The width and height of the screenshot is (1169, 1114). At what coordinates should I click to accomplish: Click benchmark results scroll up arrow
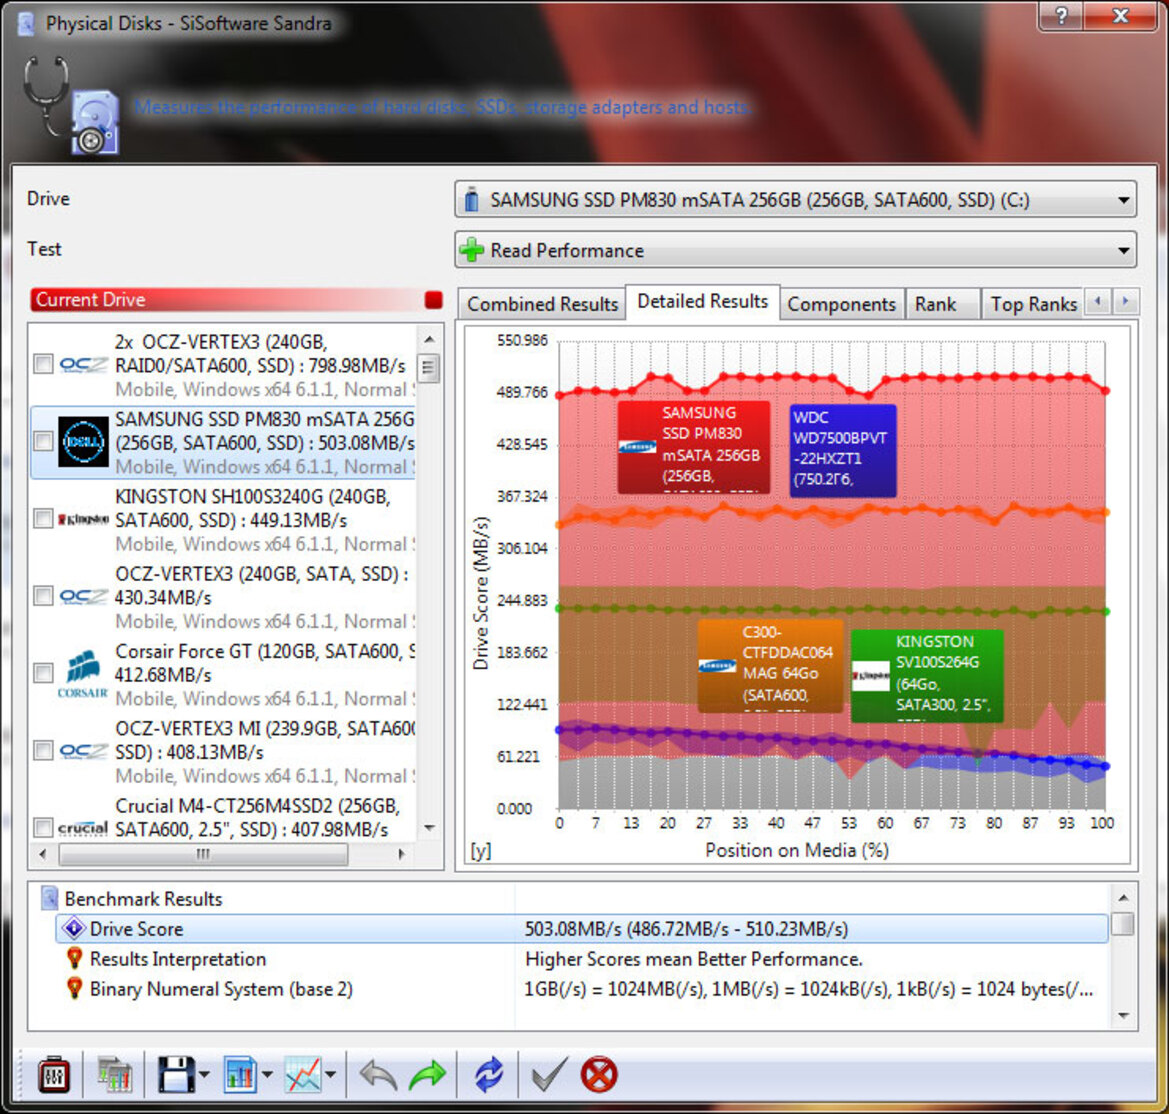[1123, 898]
